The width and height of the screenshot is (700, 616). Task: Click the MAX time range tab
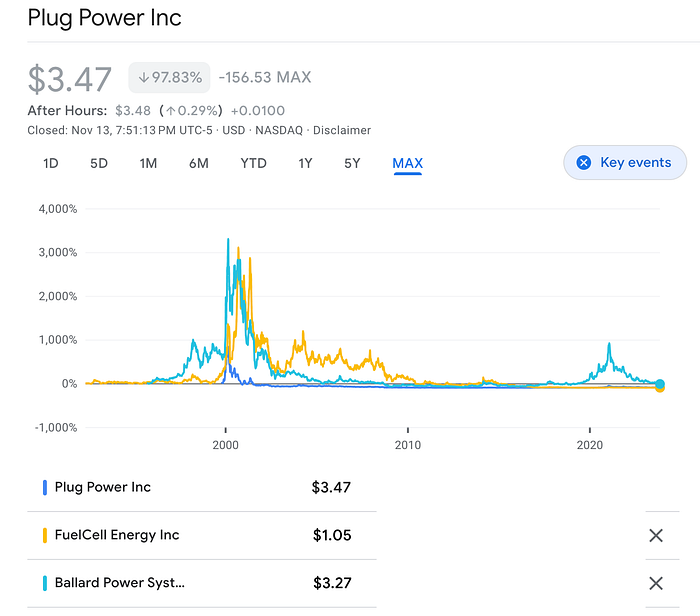[408, 163]
